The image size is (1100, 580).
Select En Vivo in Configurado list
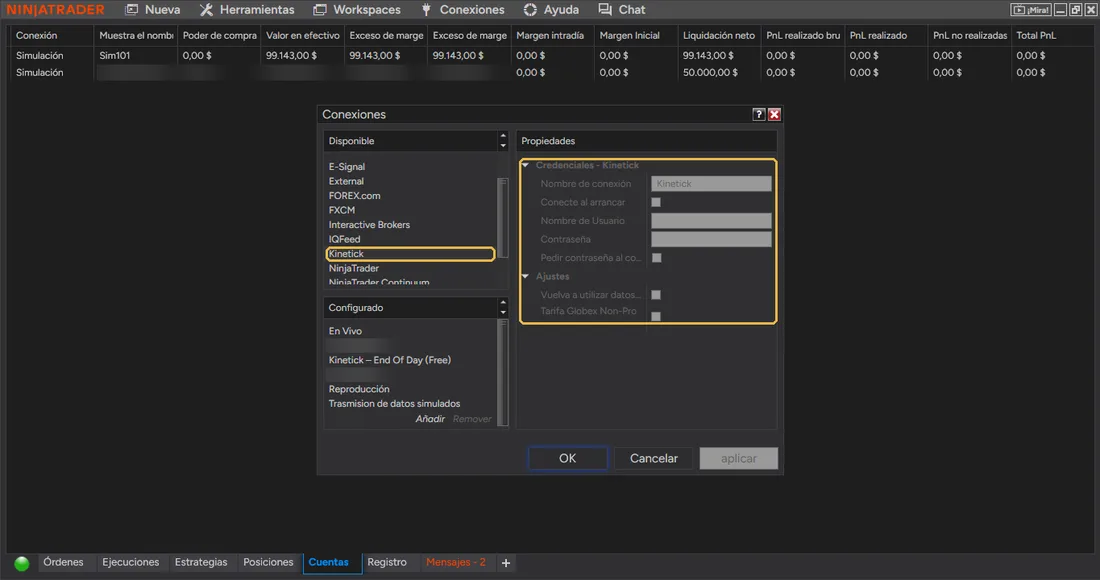345,331
